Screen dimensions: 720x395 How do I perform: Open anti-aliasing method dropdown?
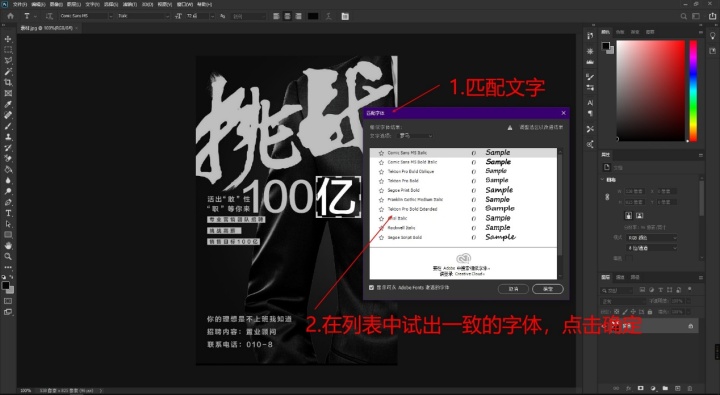pos(249,16)
